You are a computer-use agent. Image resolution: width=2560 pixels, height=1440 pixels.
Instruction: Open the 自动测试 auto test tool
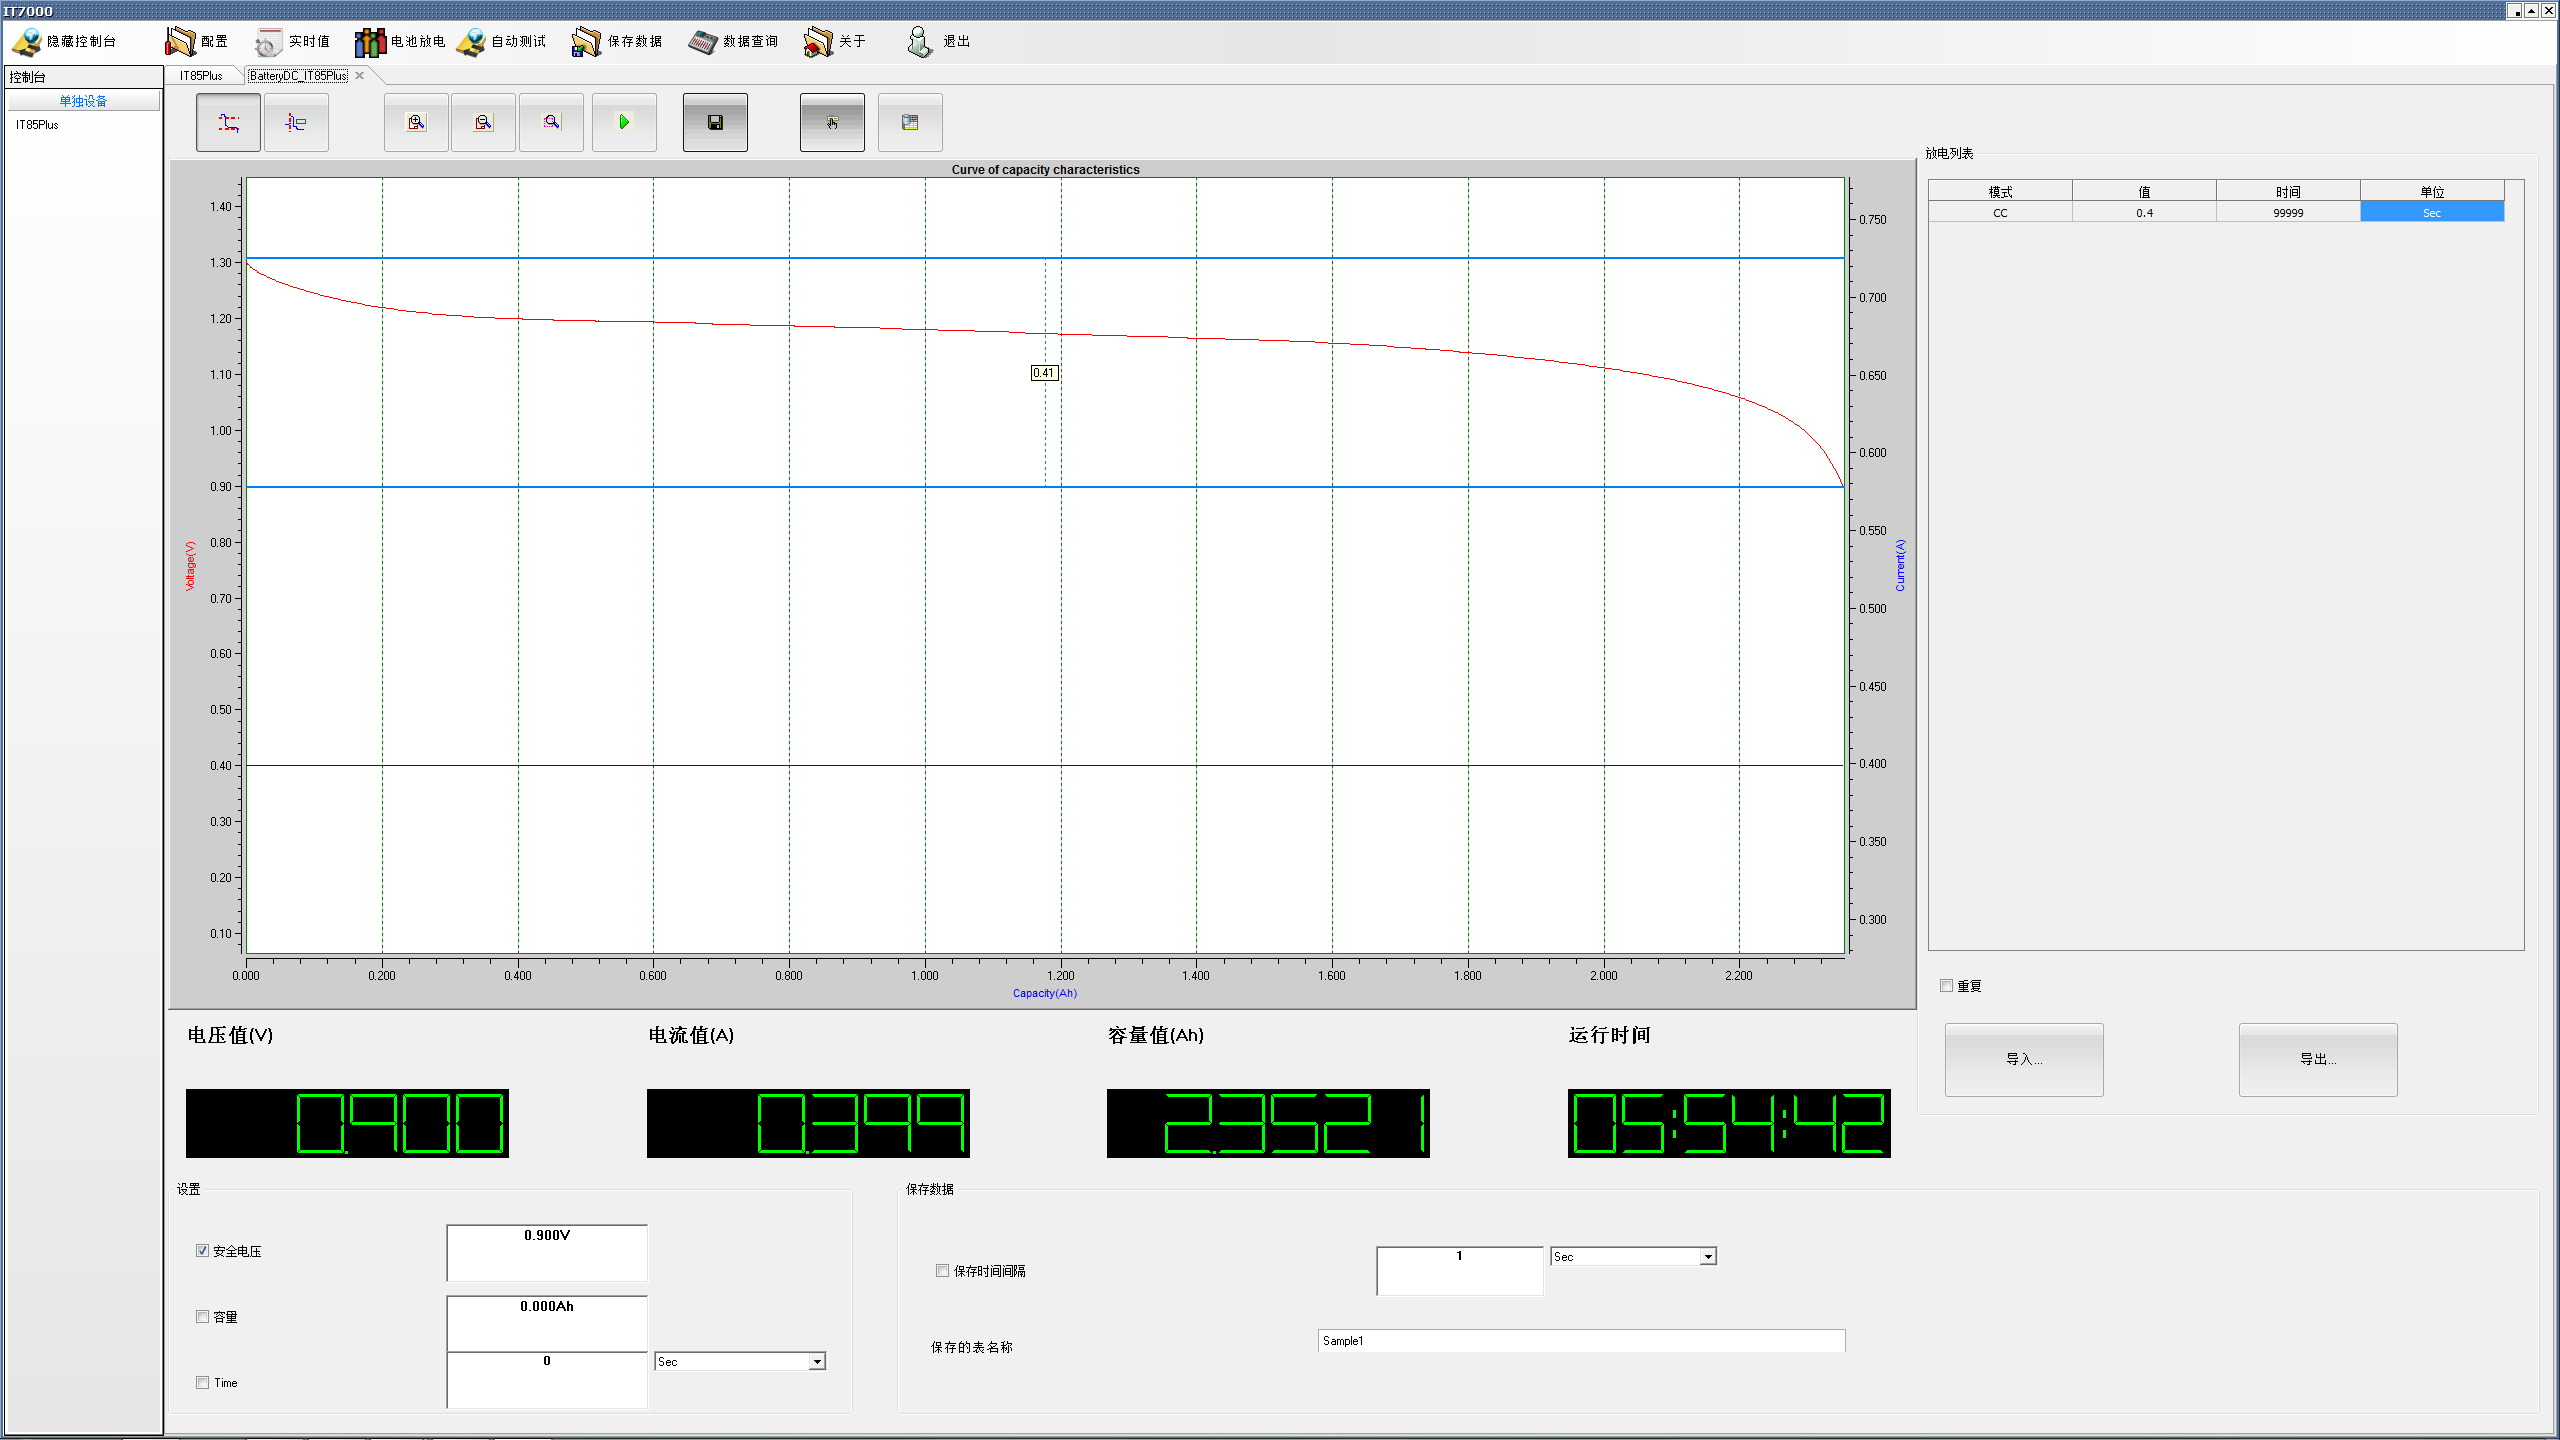click(501, 41)
